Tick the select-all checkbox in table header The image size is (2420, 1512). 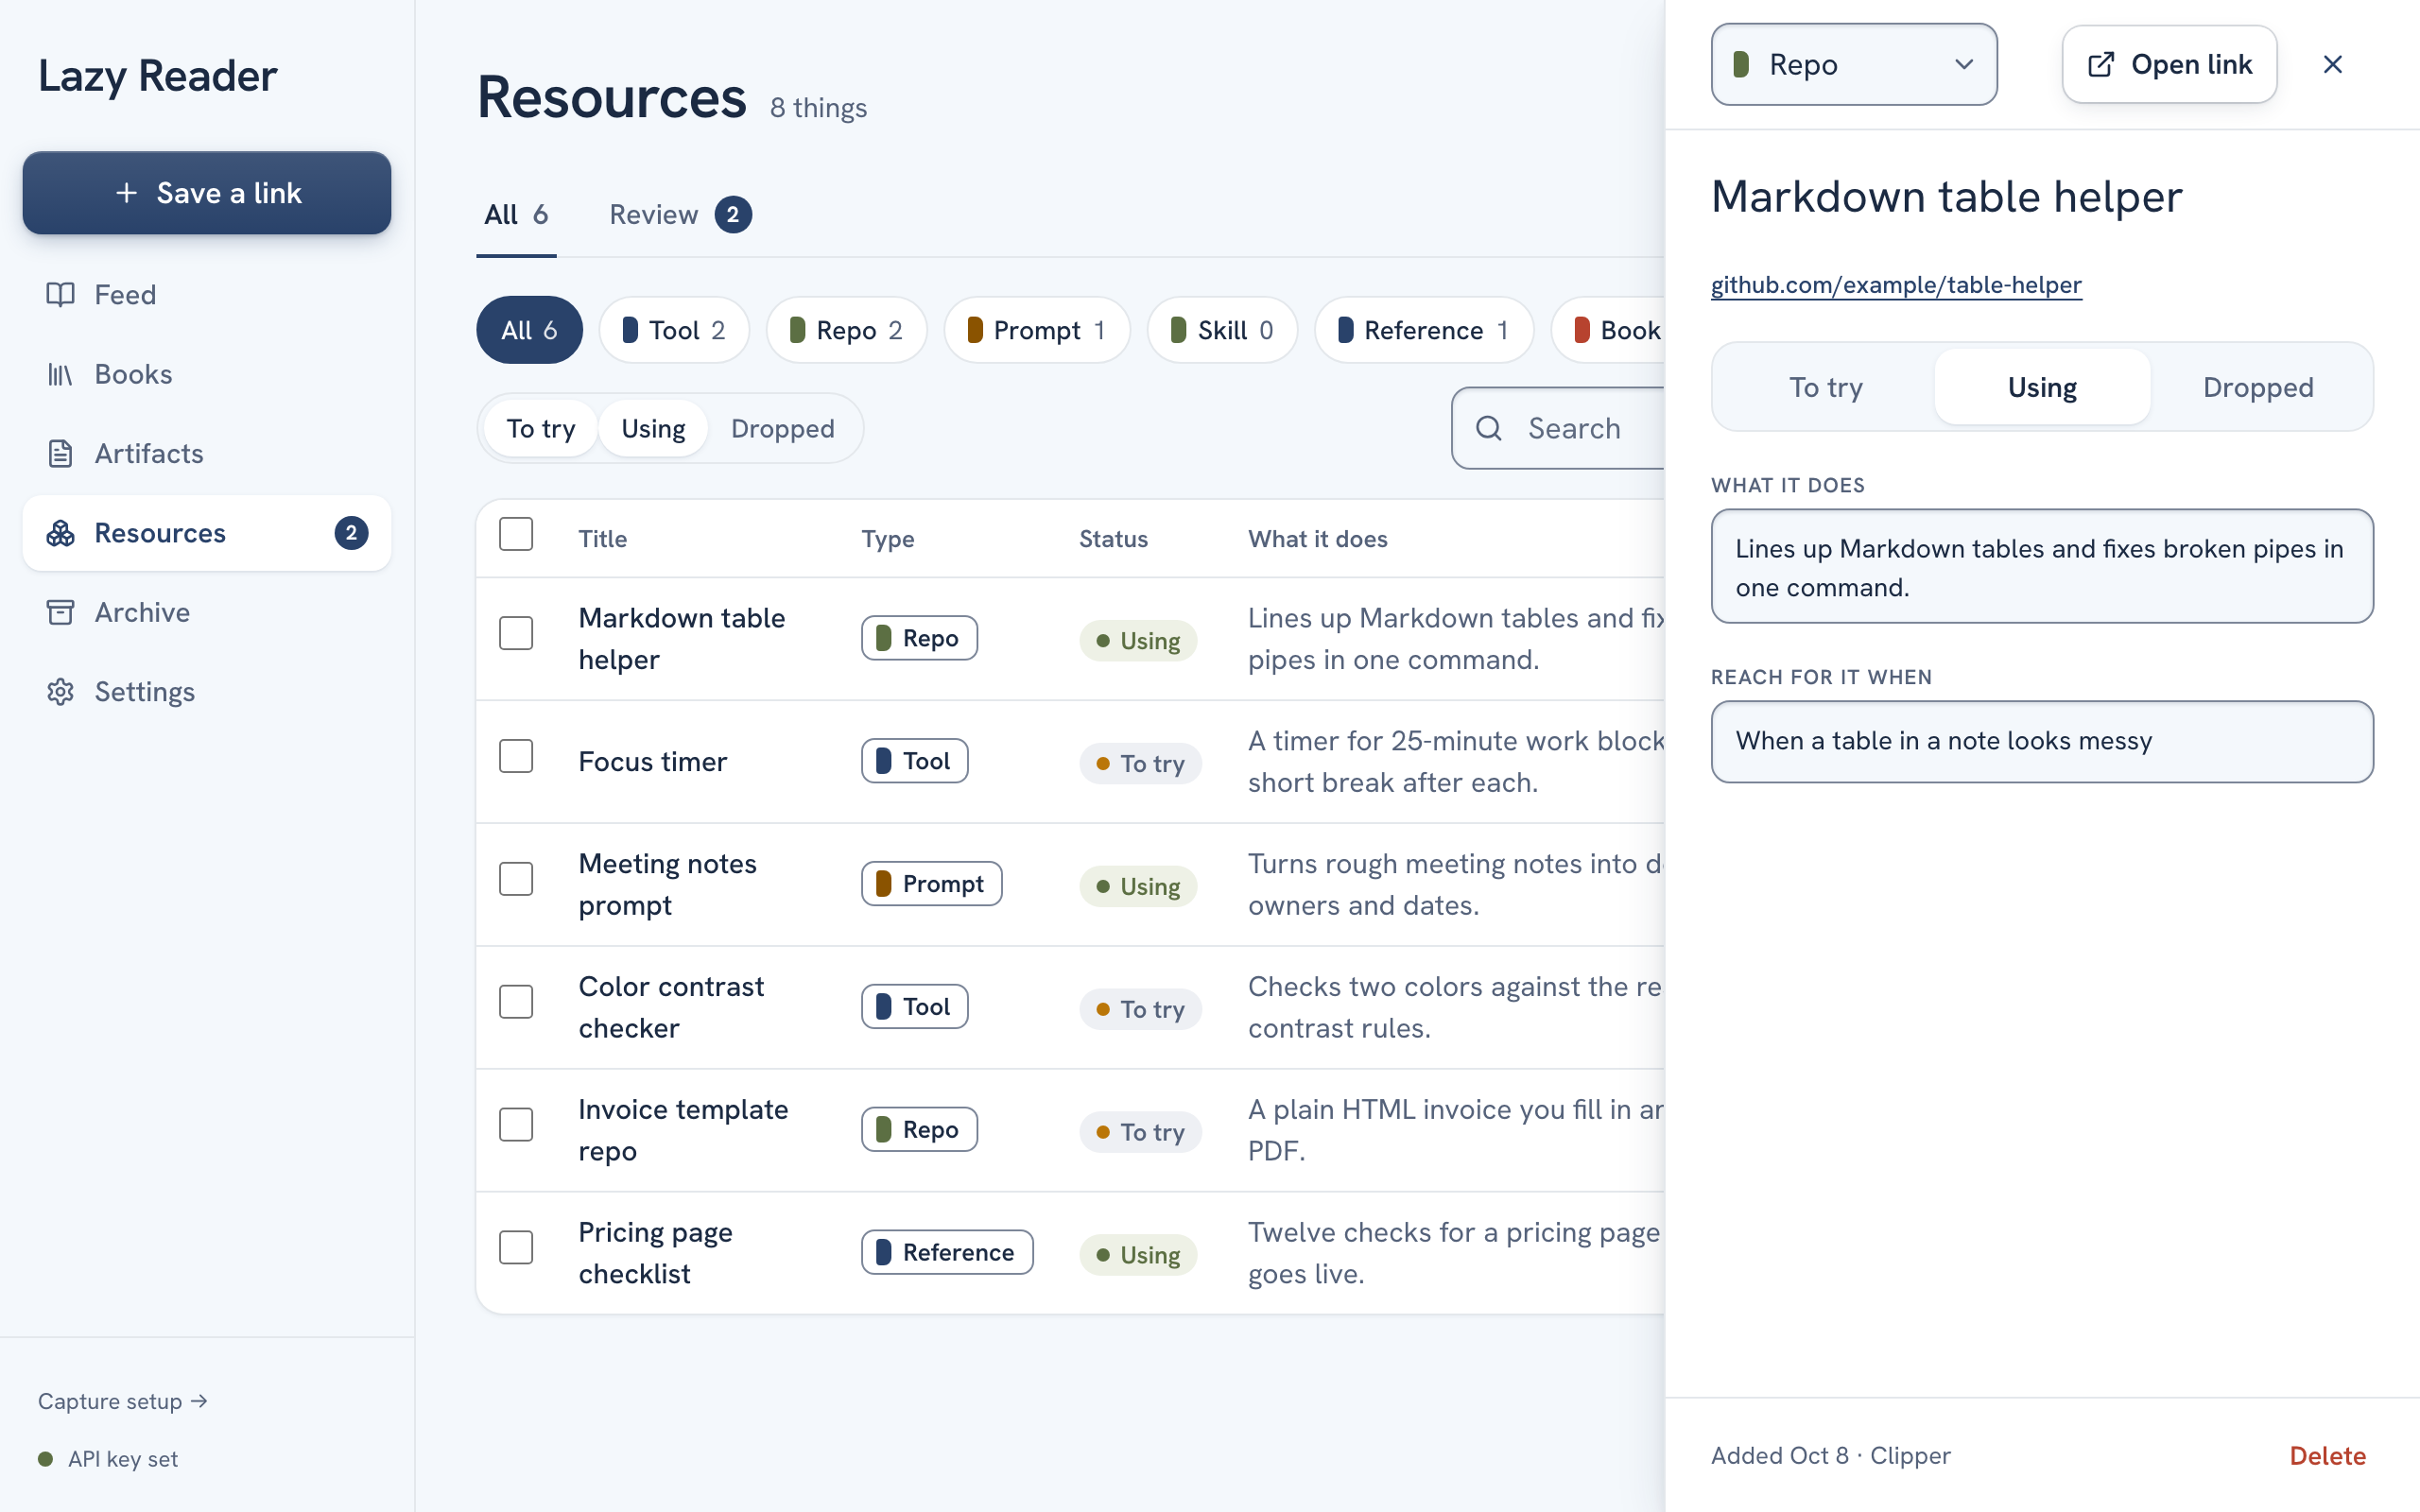click(x=516, y=534)
